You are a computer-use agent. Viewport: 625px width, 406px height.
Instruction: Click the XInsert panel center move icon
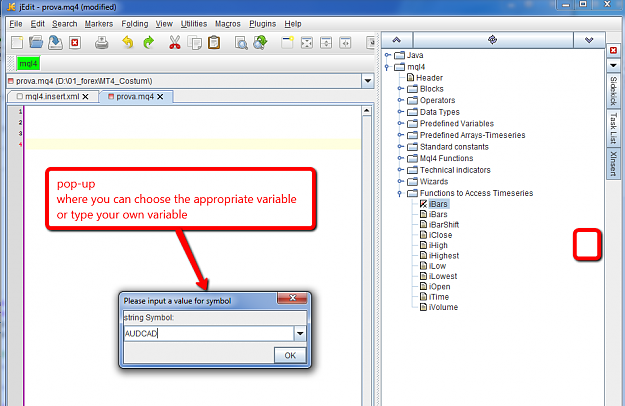pos(493,40)
